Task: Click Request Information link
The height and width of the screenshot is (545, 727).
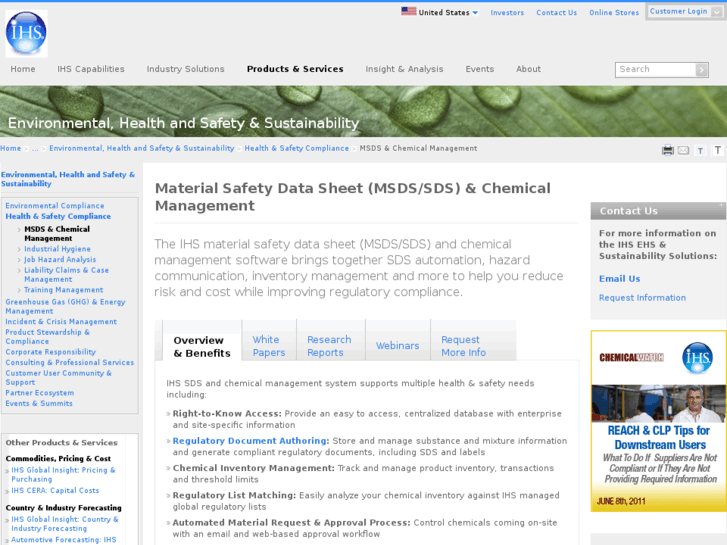Action: [x=642, y=298]
